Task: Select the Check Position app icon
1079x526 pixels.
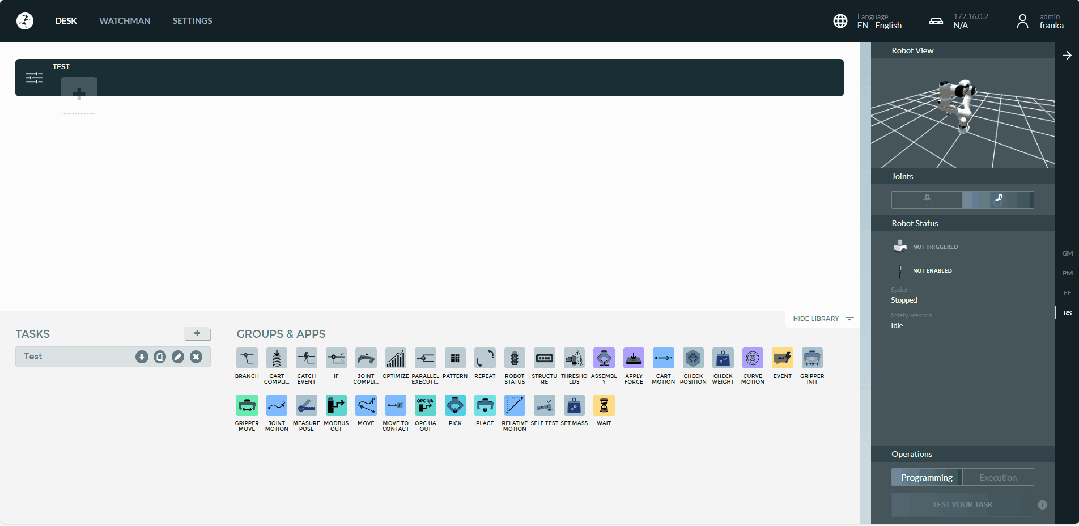Action: (693, 358)
